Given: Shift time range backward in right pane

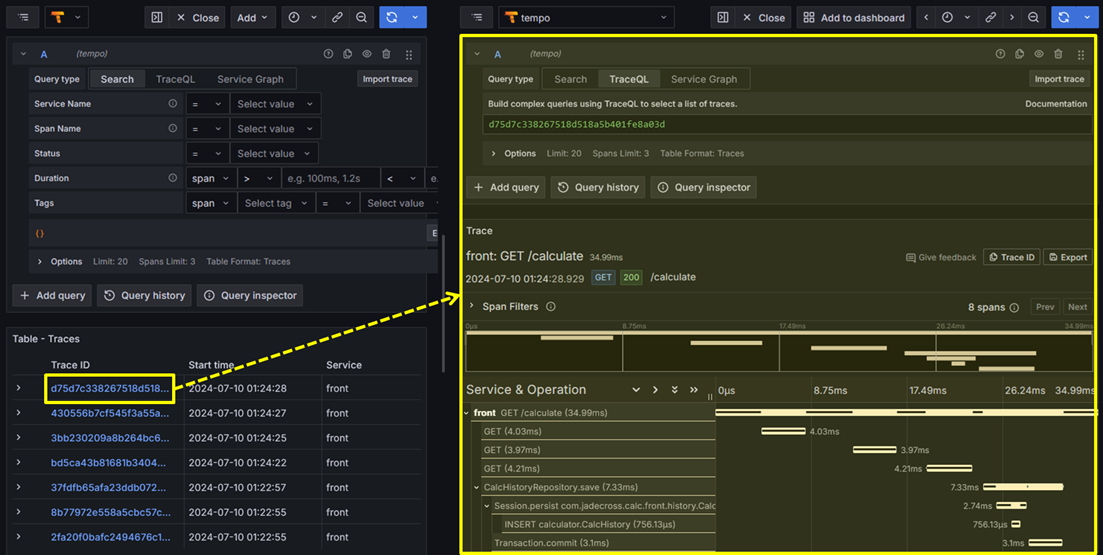Looking at the screenshot, I should pyautogui.click(x=926, y=18).
